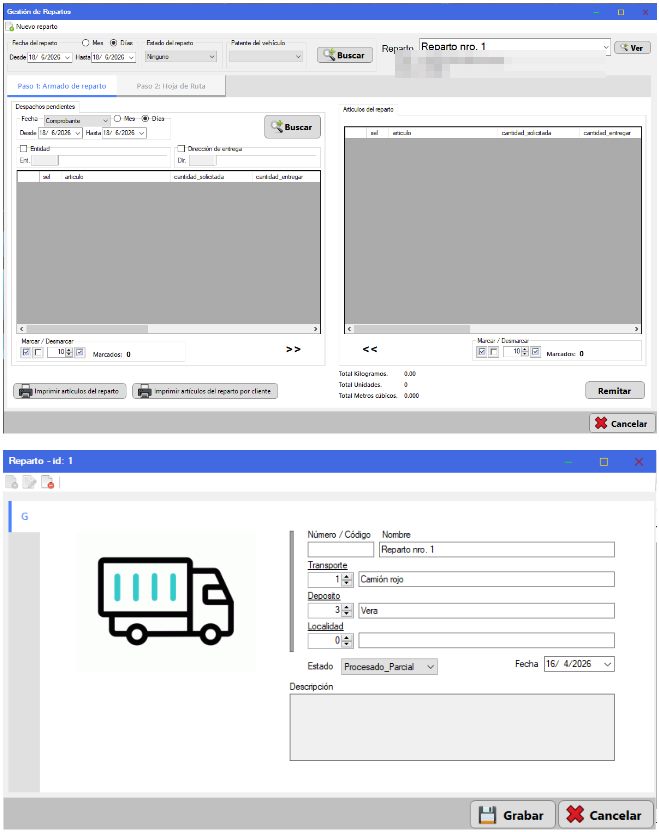This screenshot has width=659, height=832.
Task: Increase the Transporte number stepper
Action: point(347,576)
